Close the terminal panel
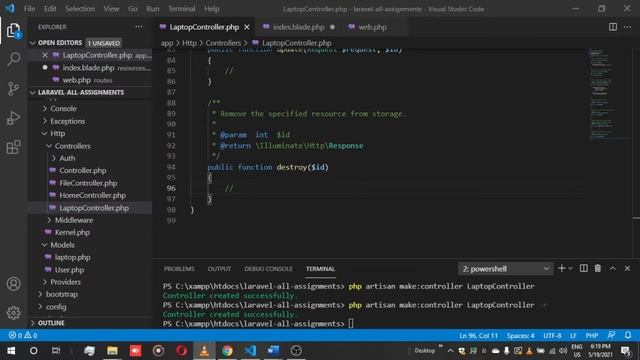Image resolution: width=640 pixels, height=360 pixels. click(627, 268)
